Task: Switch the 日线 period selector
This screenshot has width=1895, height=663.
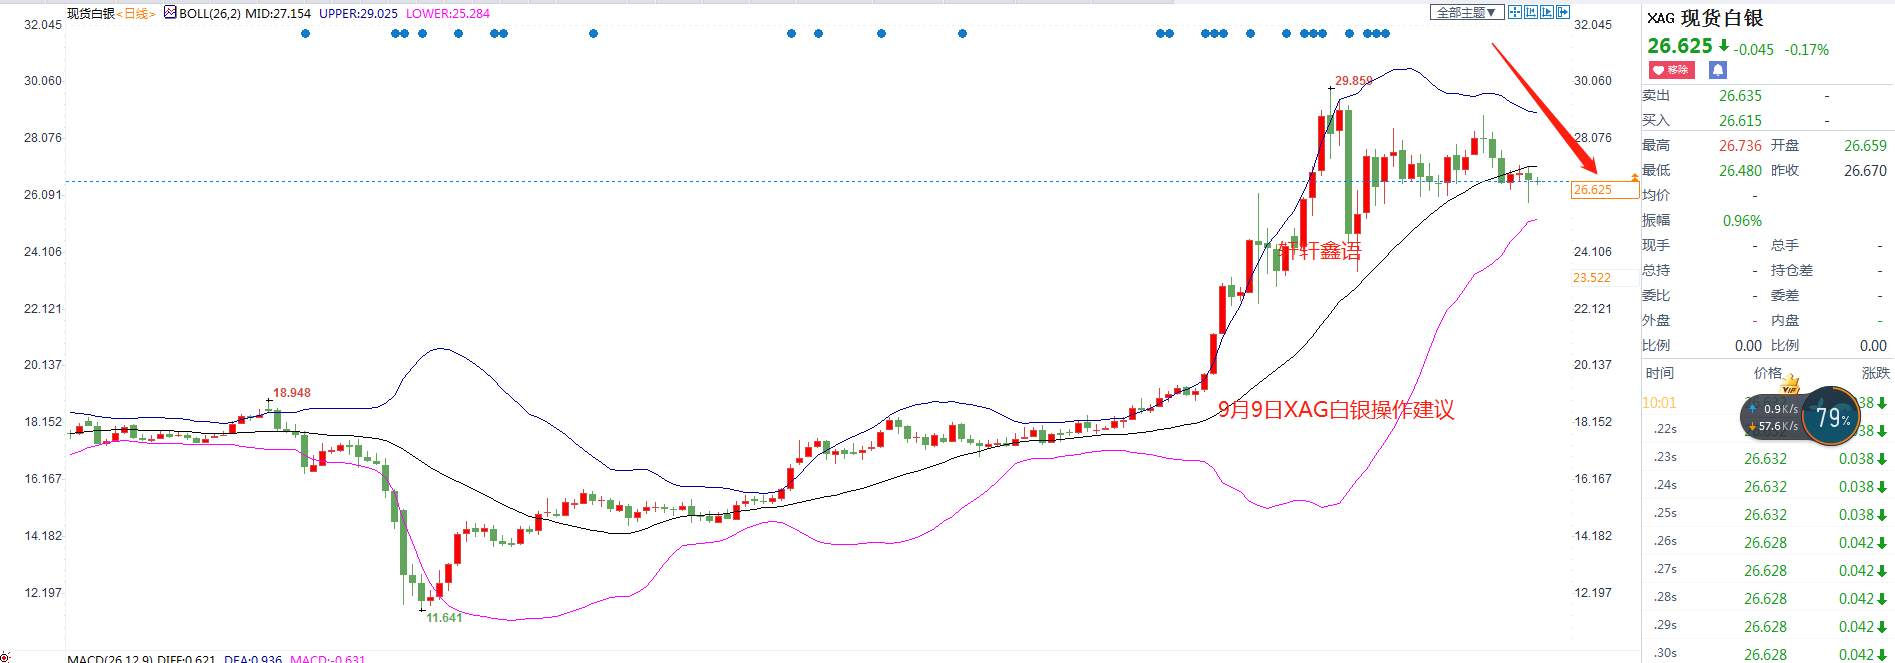Action: click(136, 13)
